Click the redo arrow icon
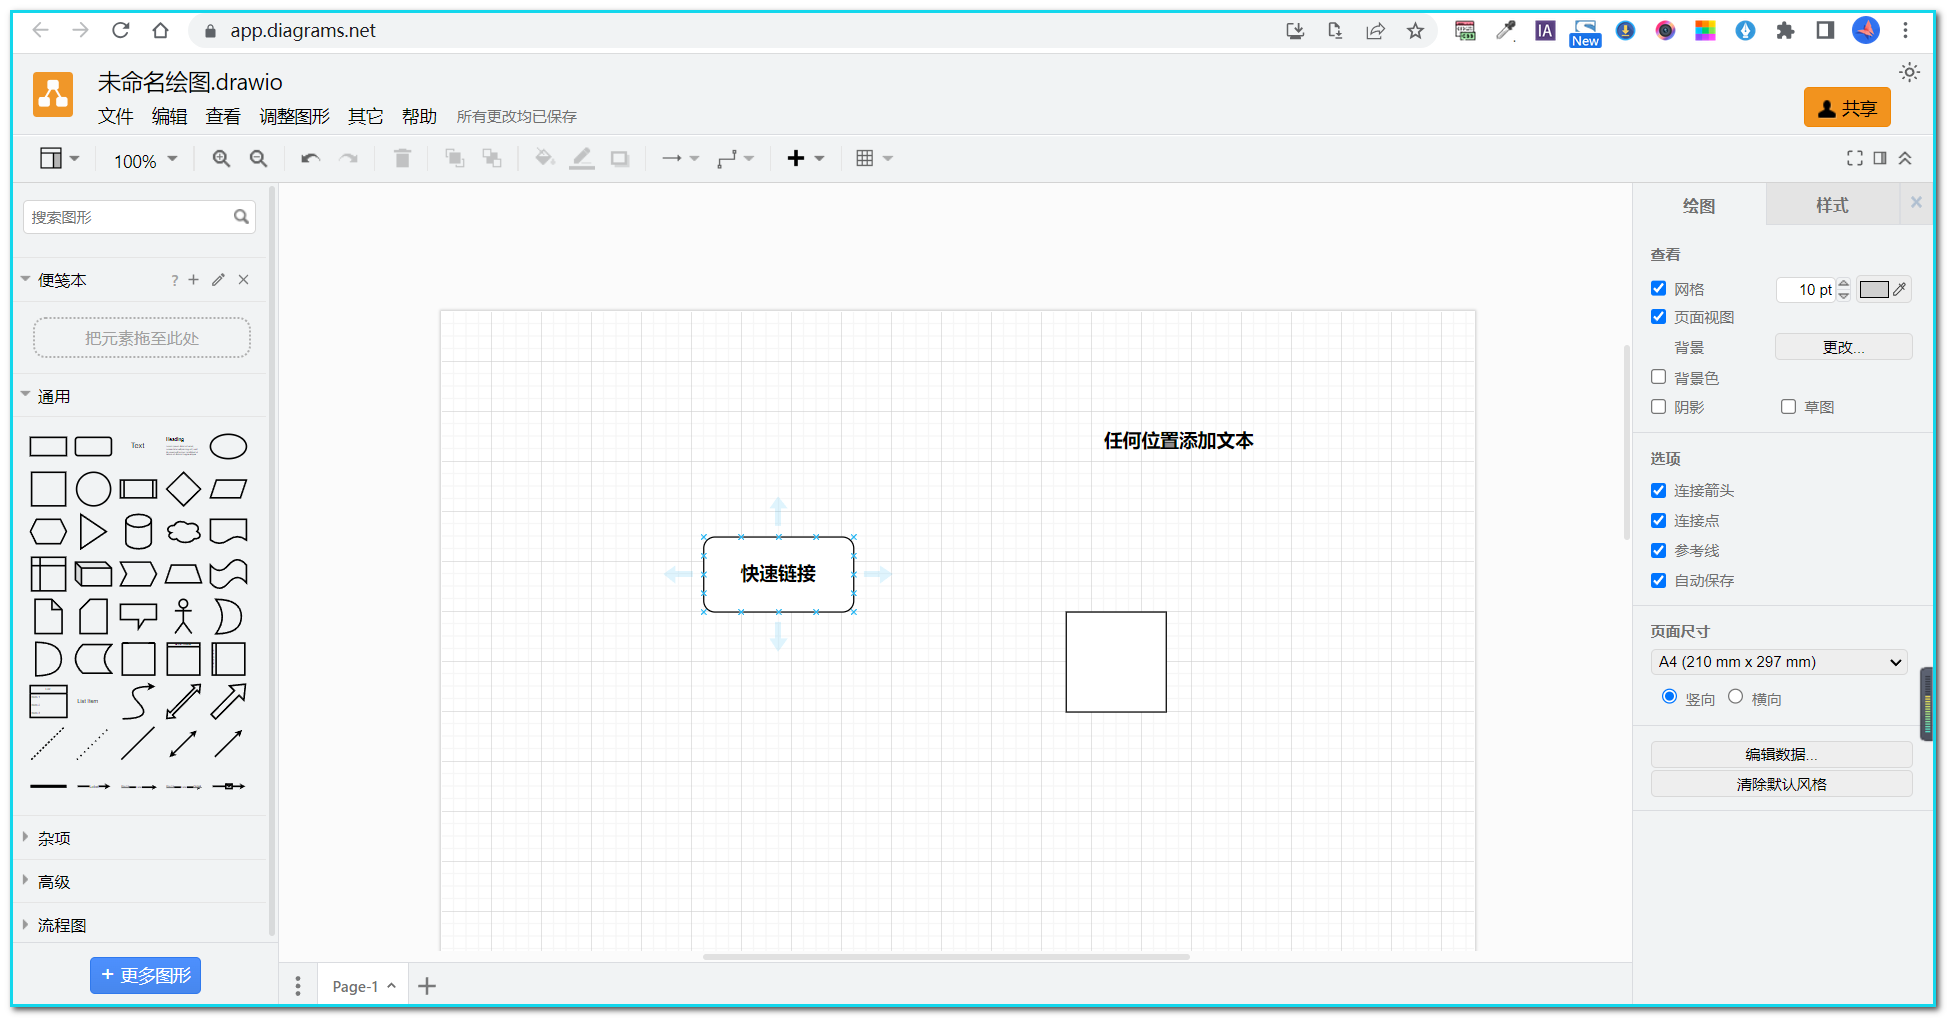The image size is (1947, 1018). 348,159
